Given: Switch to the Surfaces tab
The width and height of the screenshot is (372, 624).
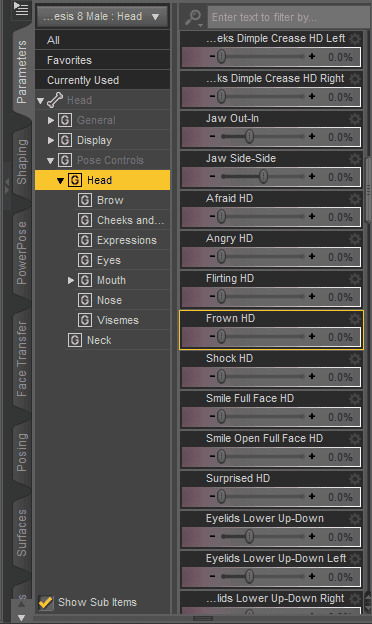Looking at the screenshot, I should point(22,532).
